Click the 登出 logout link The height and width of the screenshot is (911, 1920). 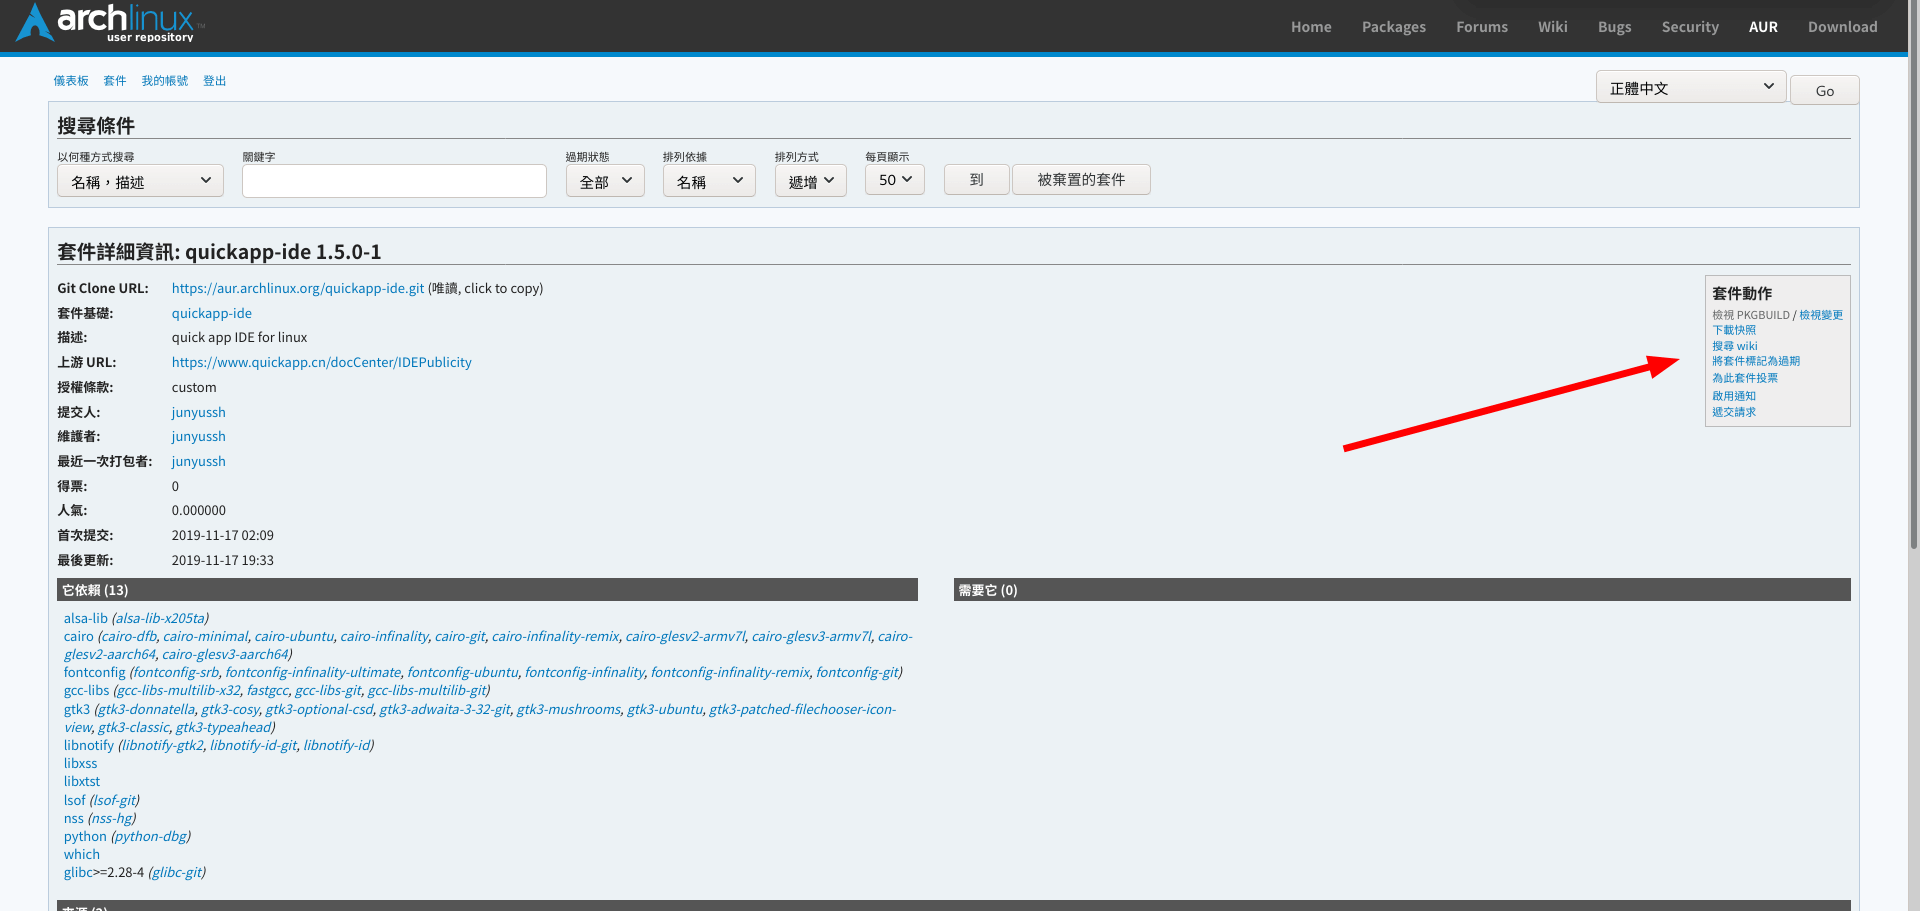(215, 81)
